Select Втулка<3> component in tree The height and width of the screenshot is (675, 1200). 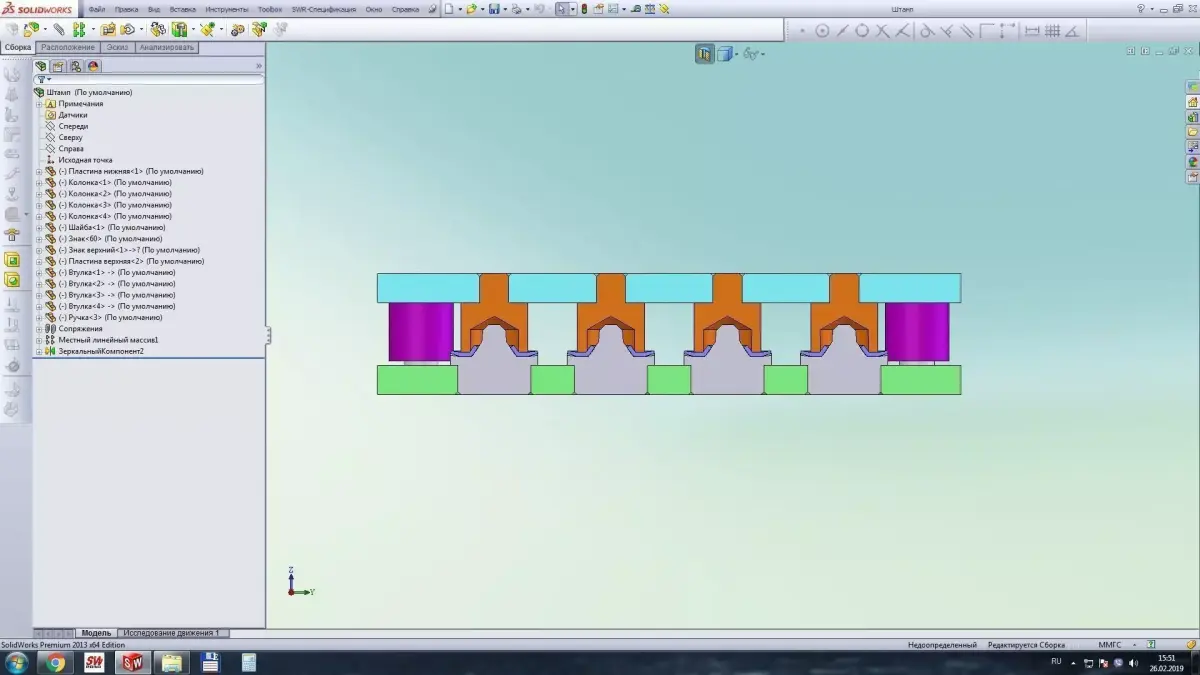117,295
